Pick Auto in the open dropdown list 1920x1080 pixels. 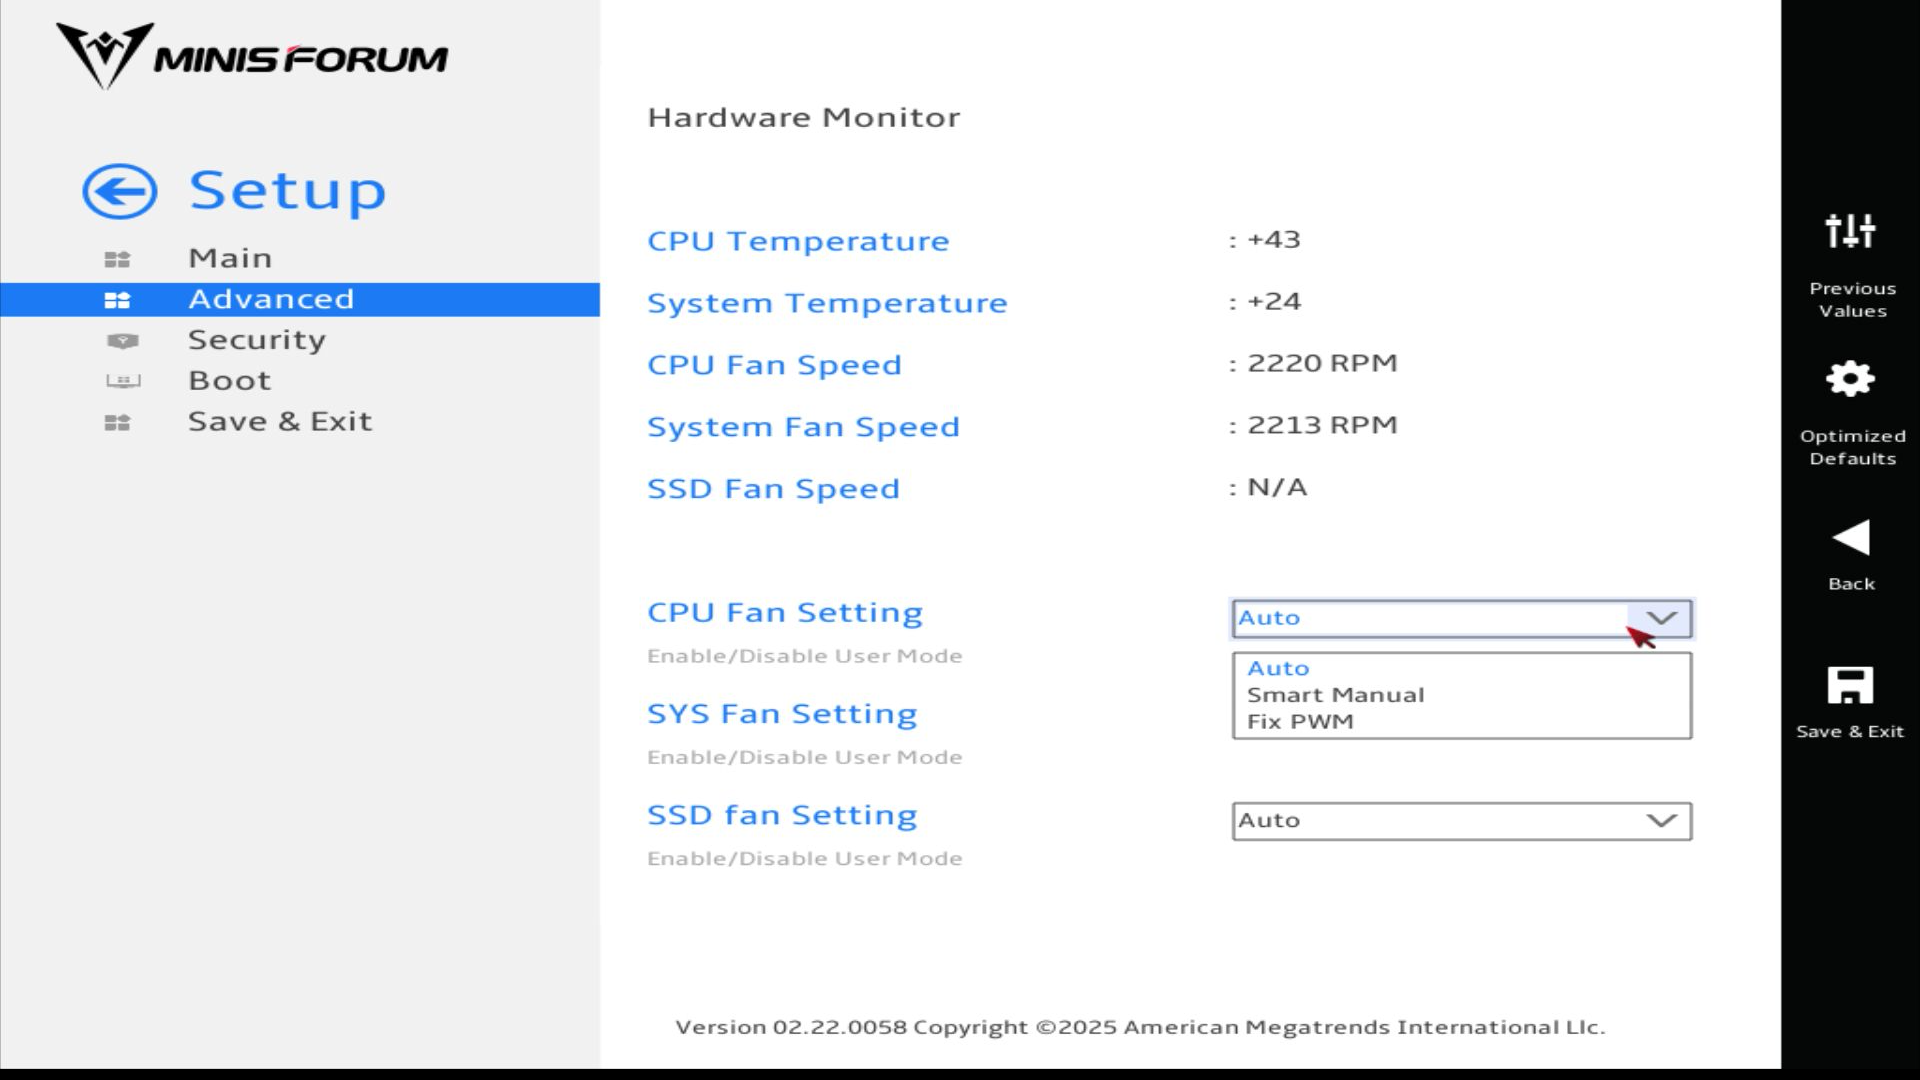[x=1278, y=668]
